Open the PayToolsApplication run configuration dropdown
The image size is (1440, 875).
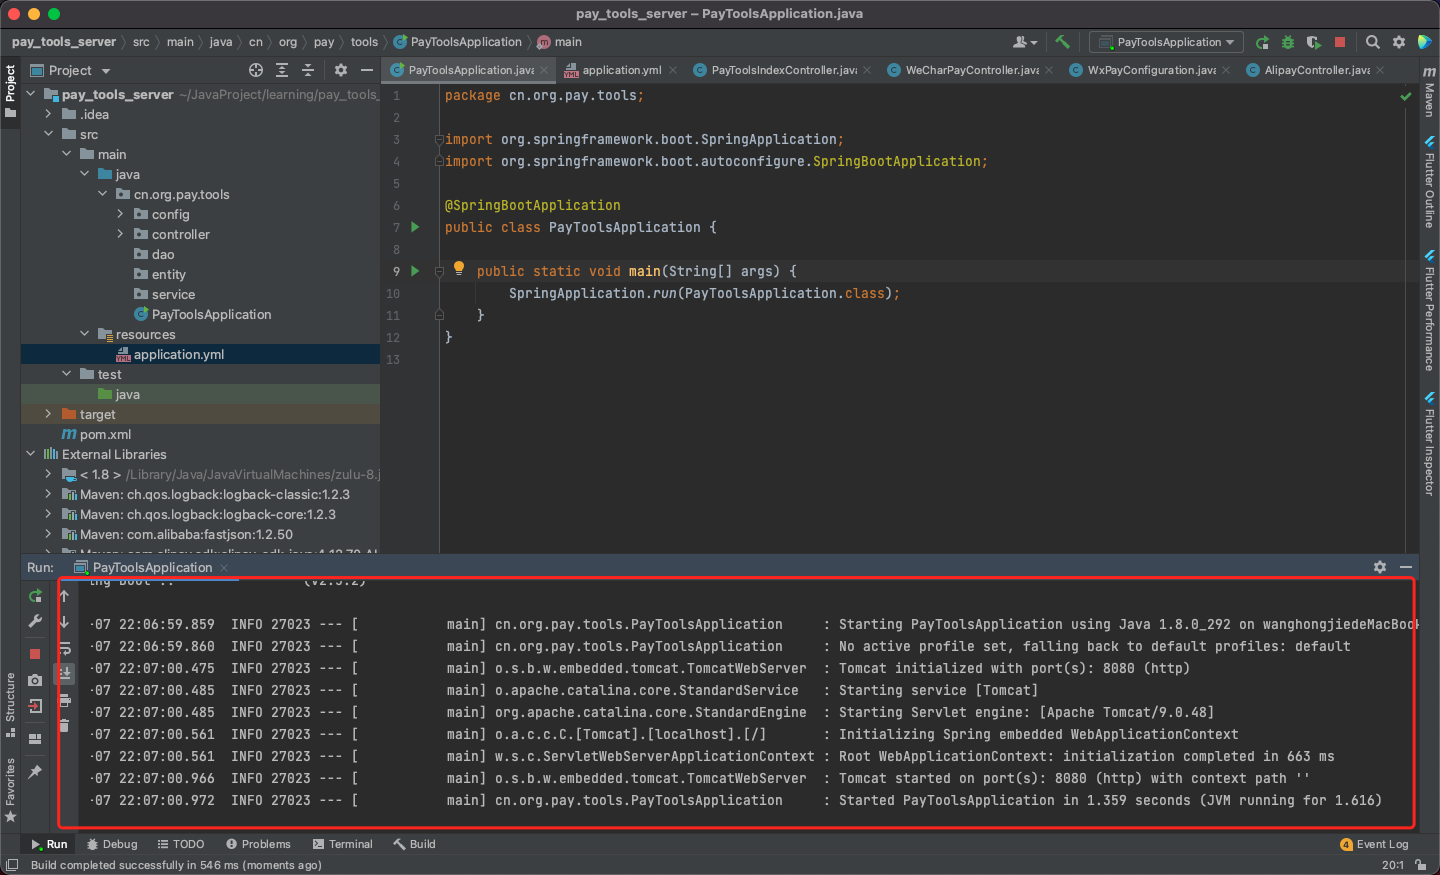tap(1166, 42)
